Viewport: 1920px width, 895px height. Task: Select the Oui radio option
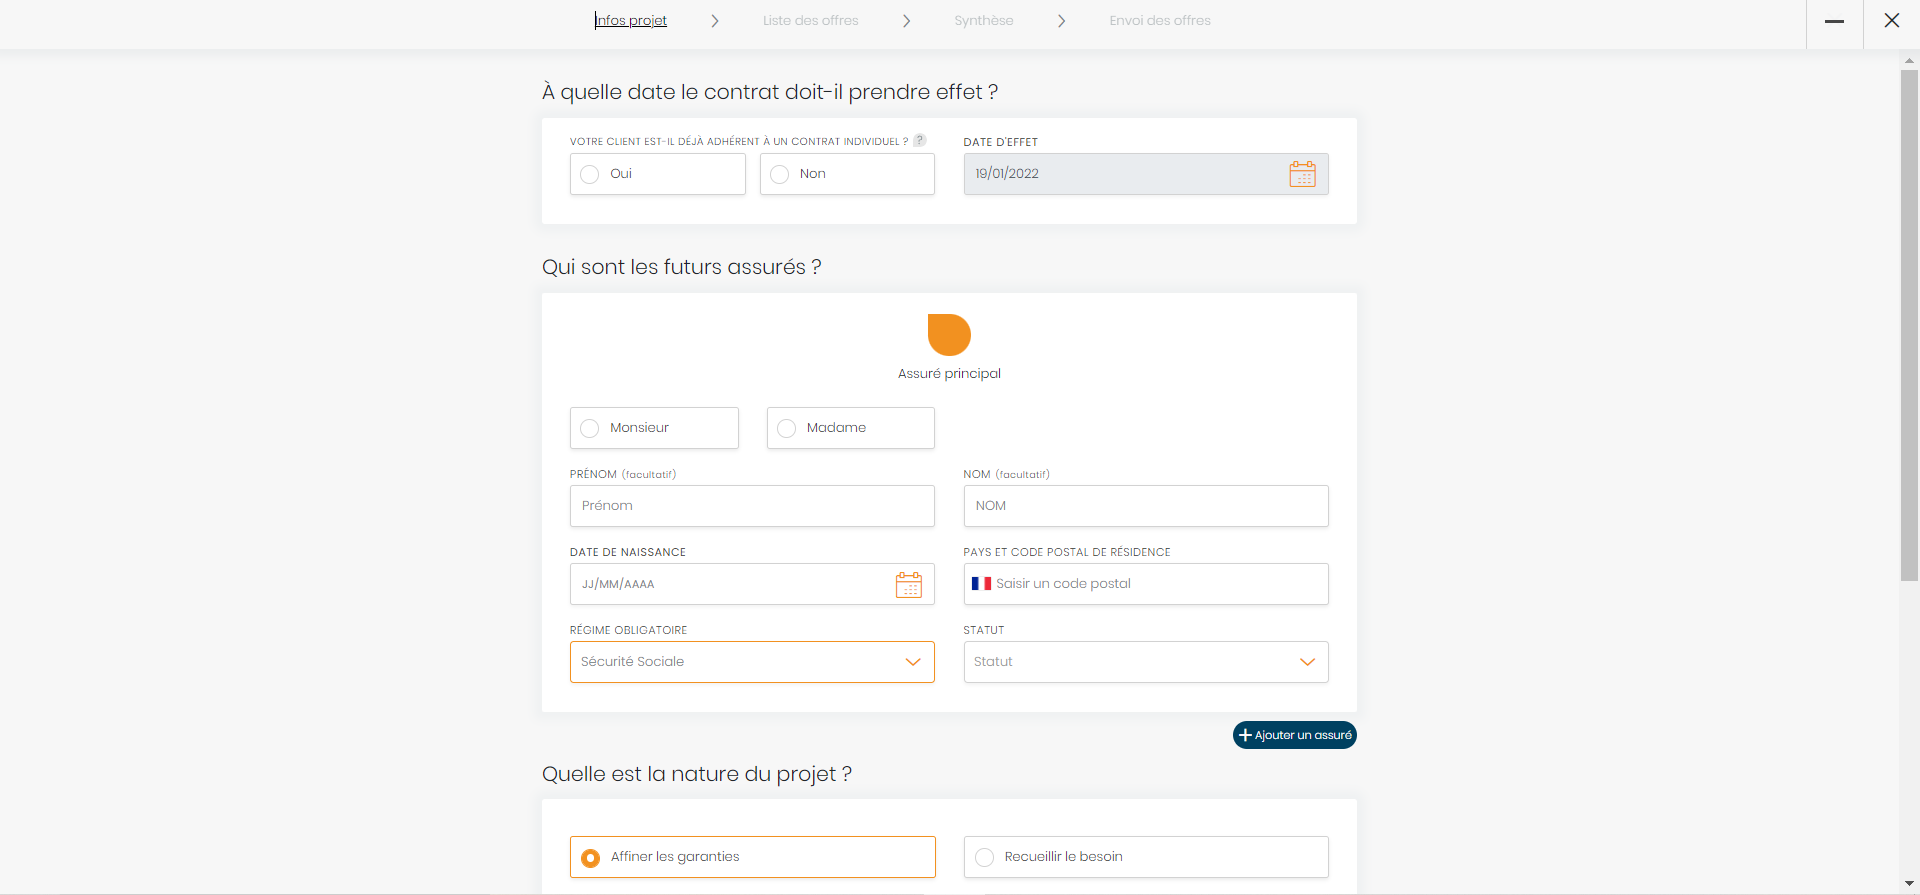590,174
